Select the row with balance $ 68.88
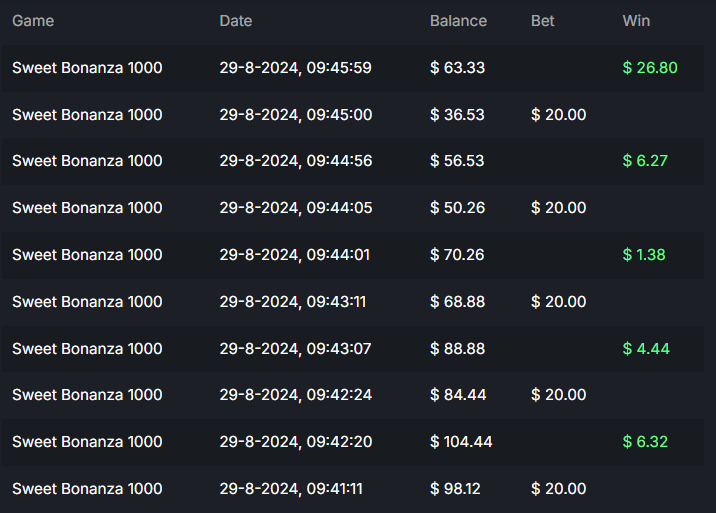Viewport: 716px width, 513px height. click(457, 302)
